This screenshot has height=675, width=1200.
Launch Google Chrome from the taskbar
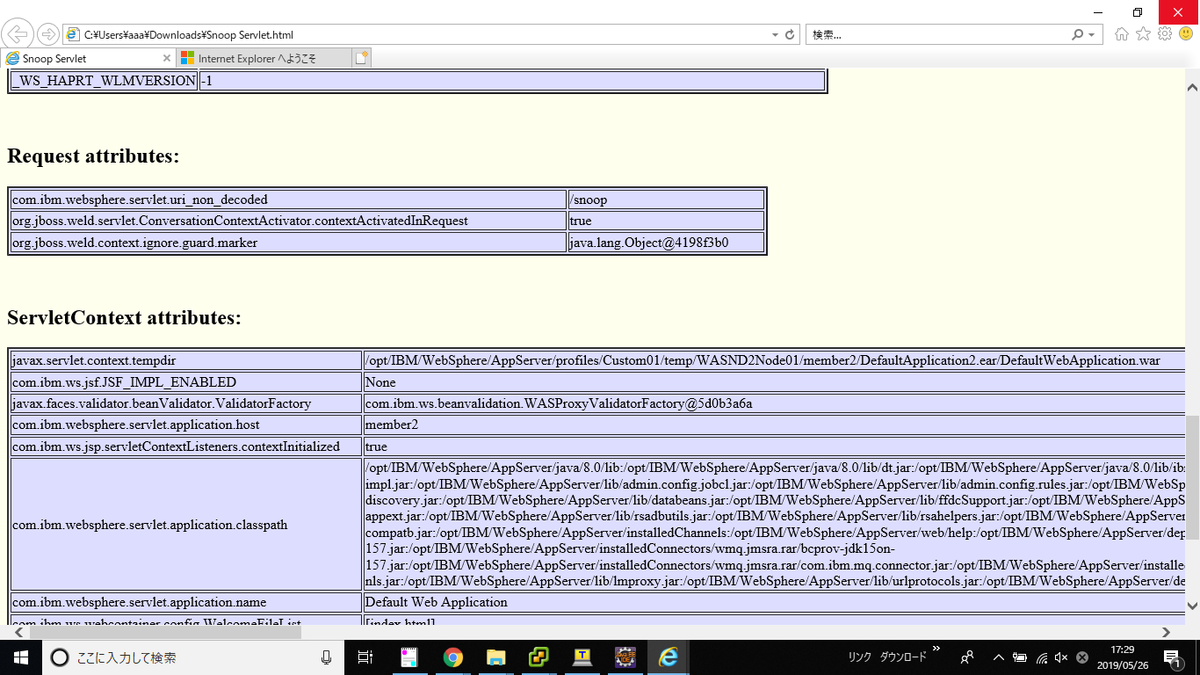pos(452,657)
